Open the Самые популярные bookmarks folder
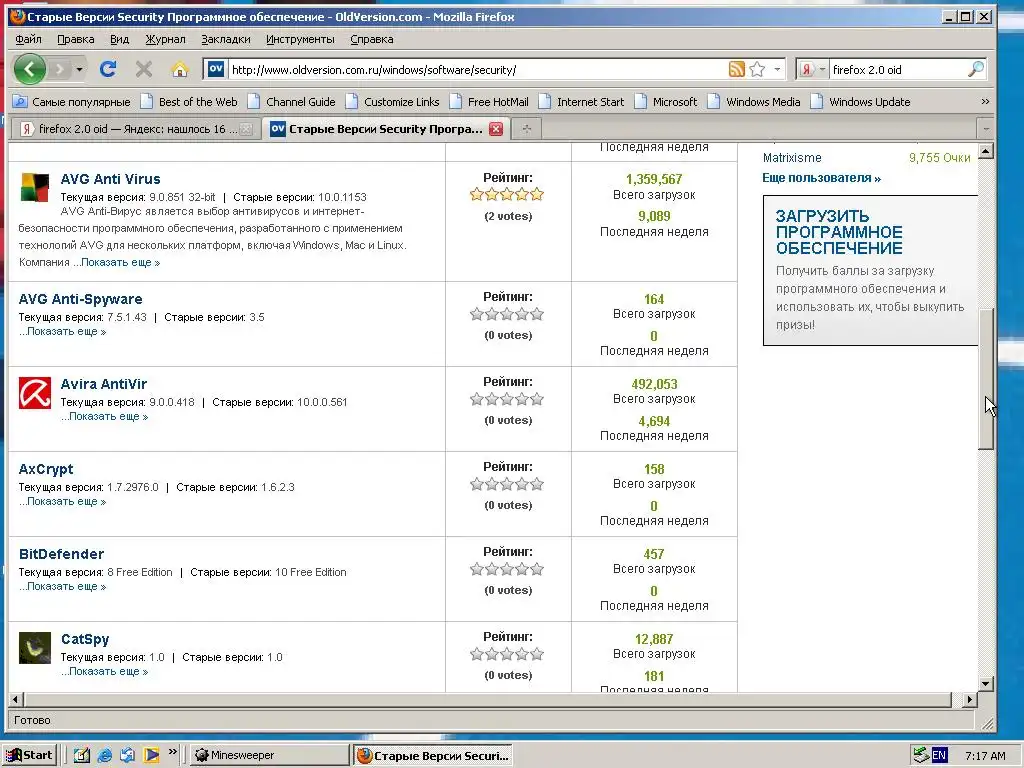 point(72,102)
